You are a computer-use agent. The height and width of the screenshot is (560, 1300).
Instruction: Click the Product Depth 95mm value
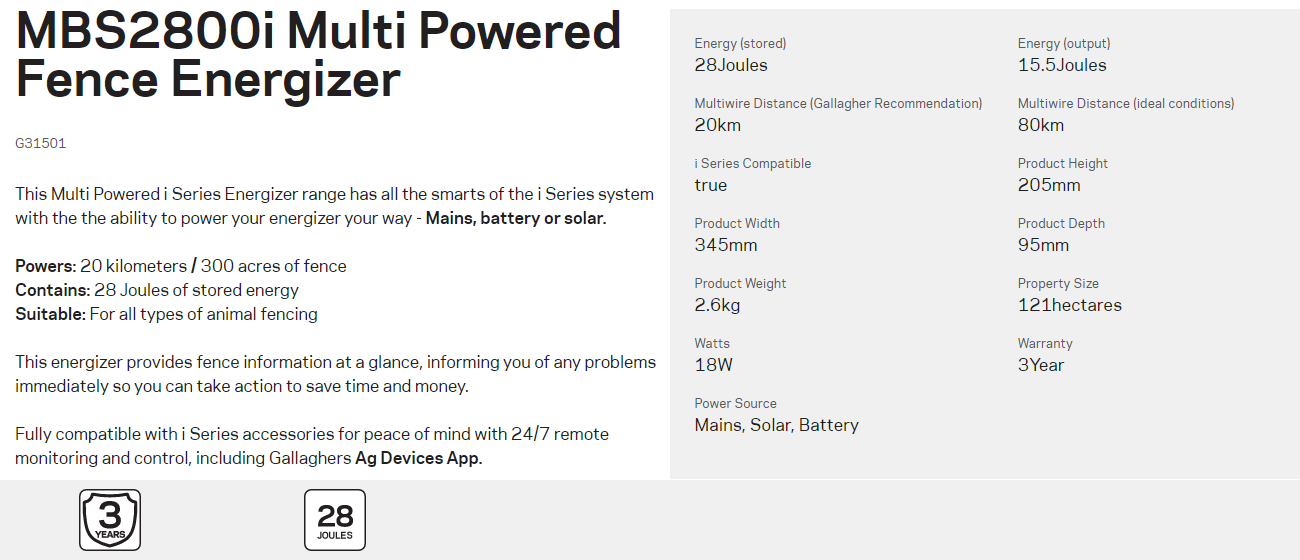pyautogui.click(x=1043, y=245)
